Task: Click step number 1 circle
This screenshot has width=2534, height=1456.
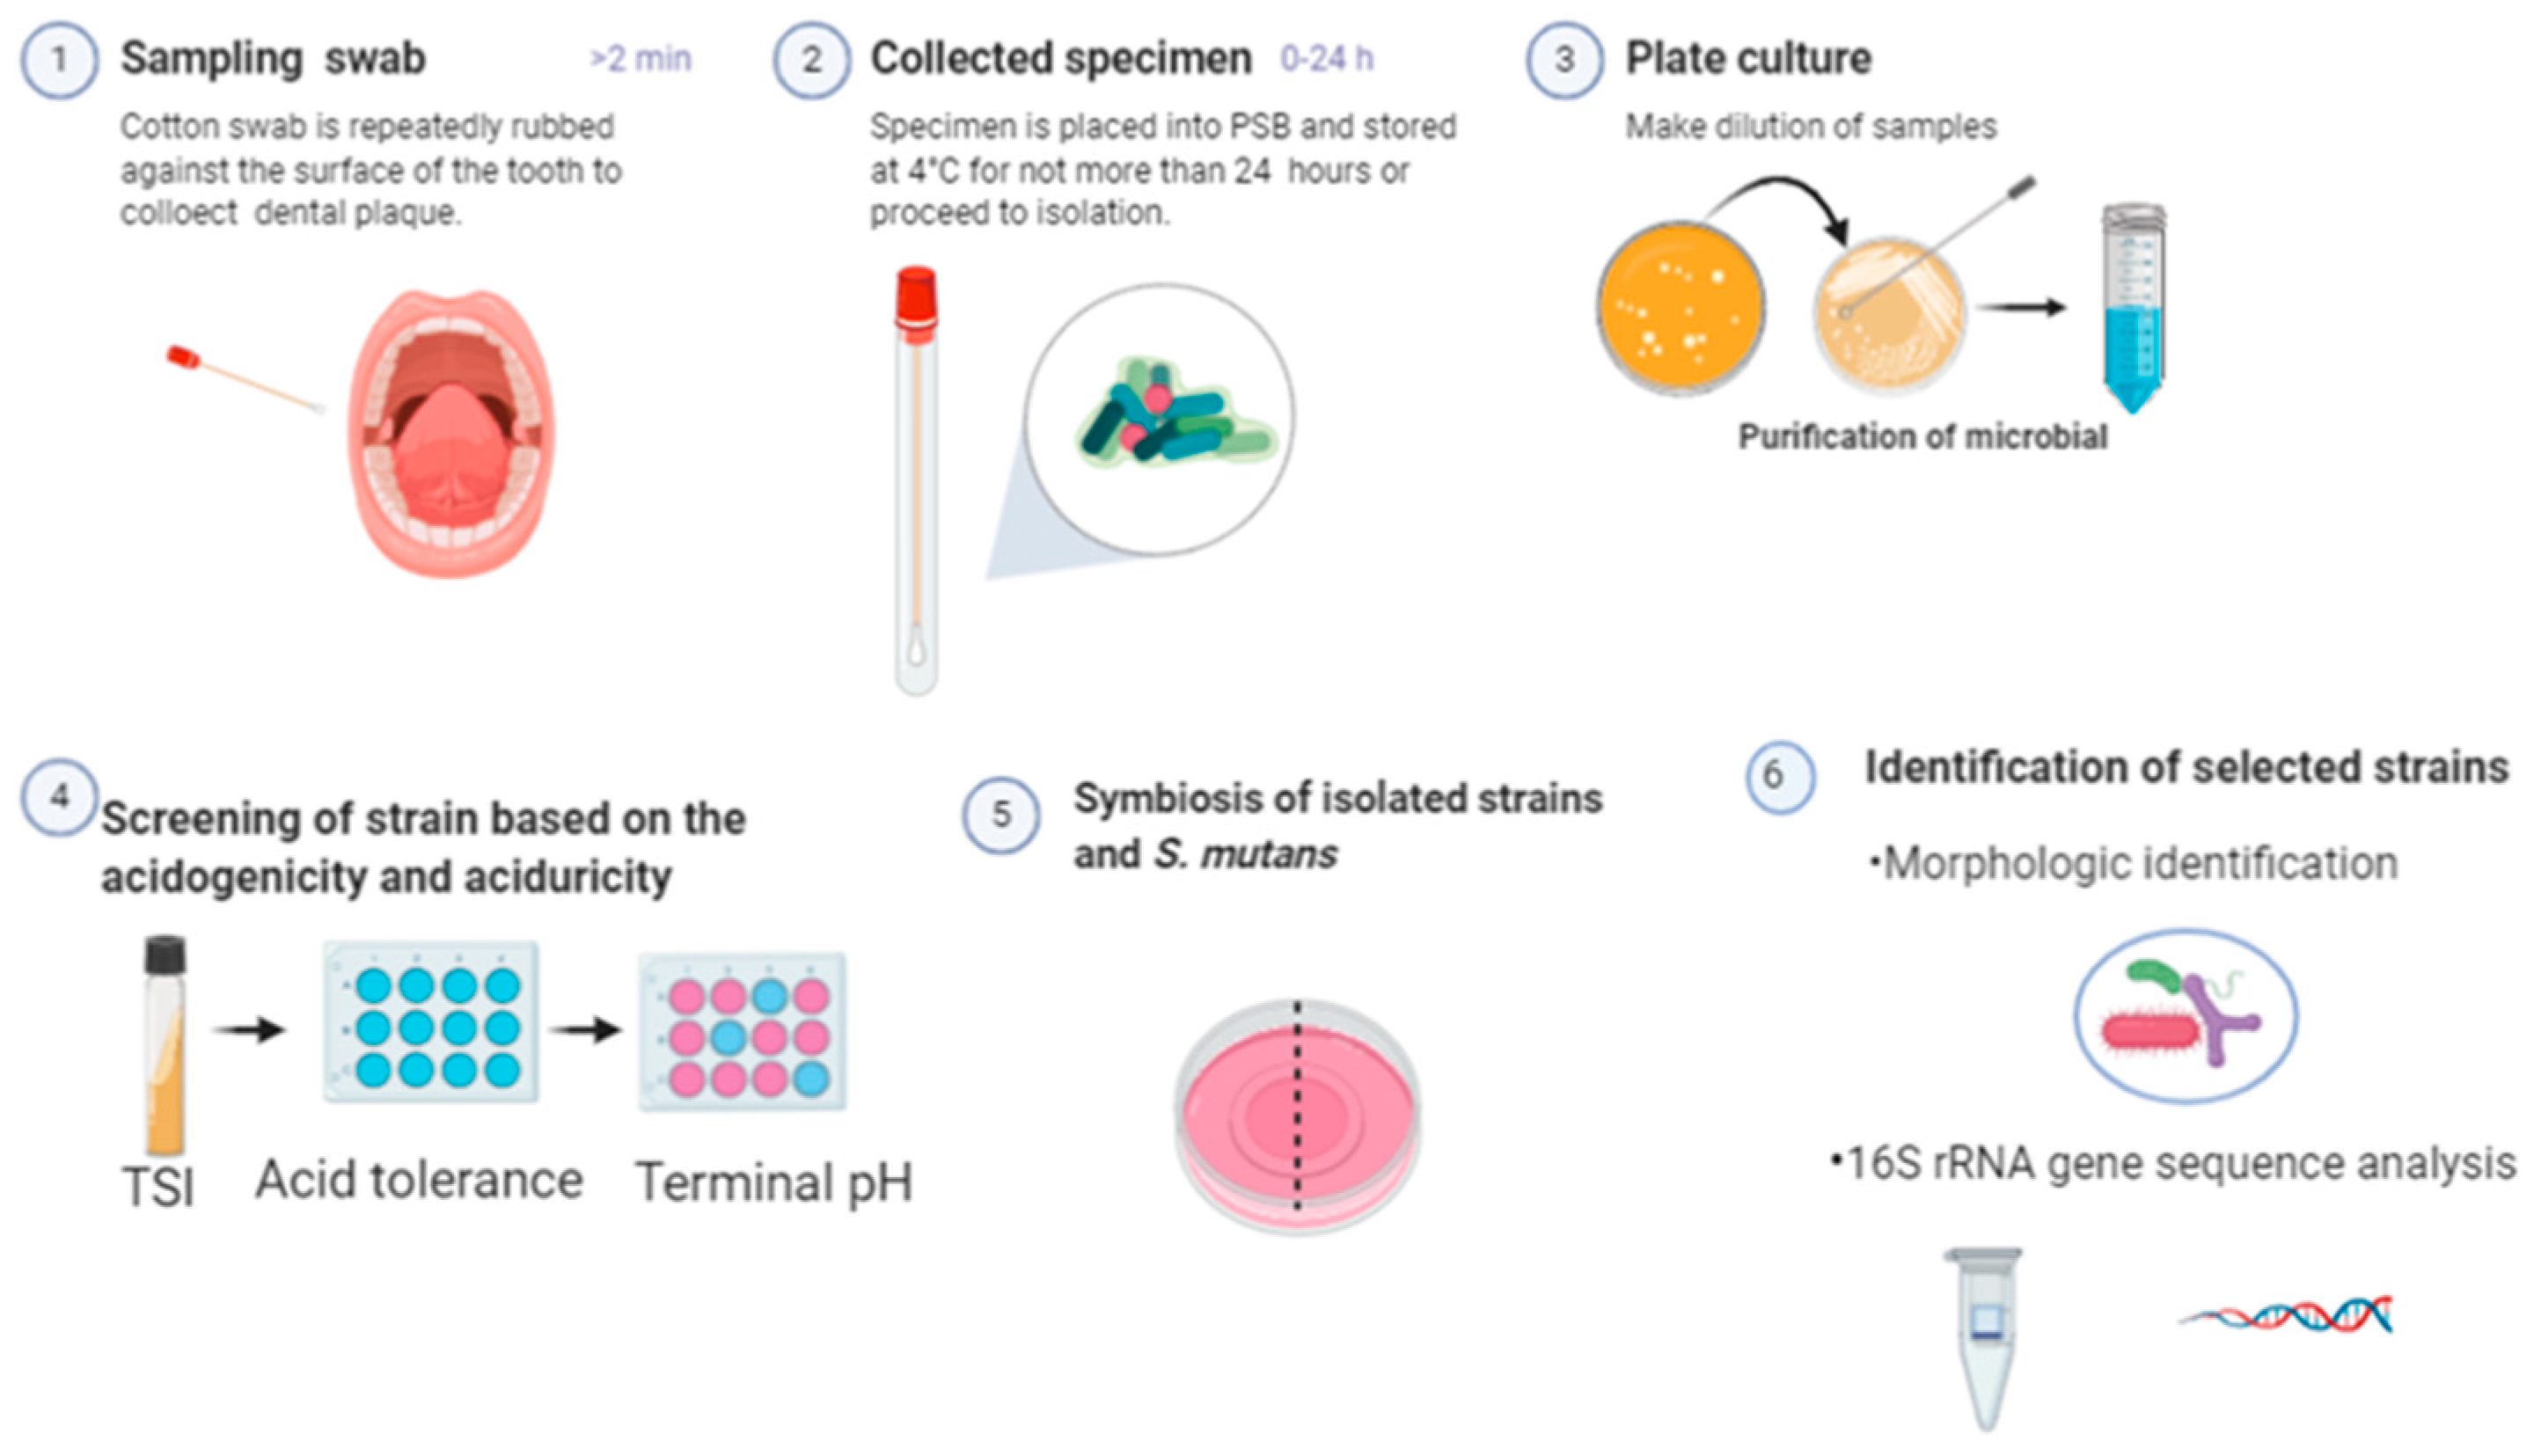Action: [x=59, y=59]
